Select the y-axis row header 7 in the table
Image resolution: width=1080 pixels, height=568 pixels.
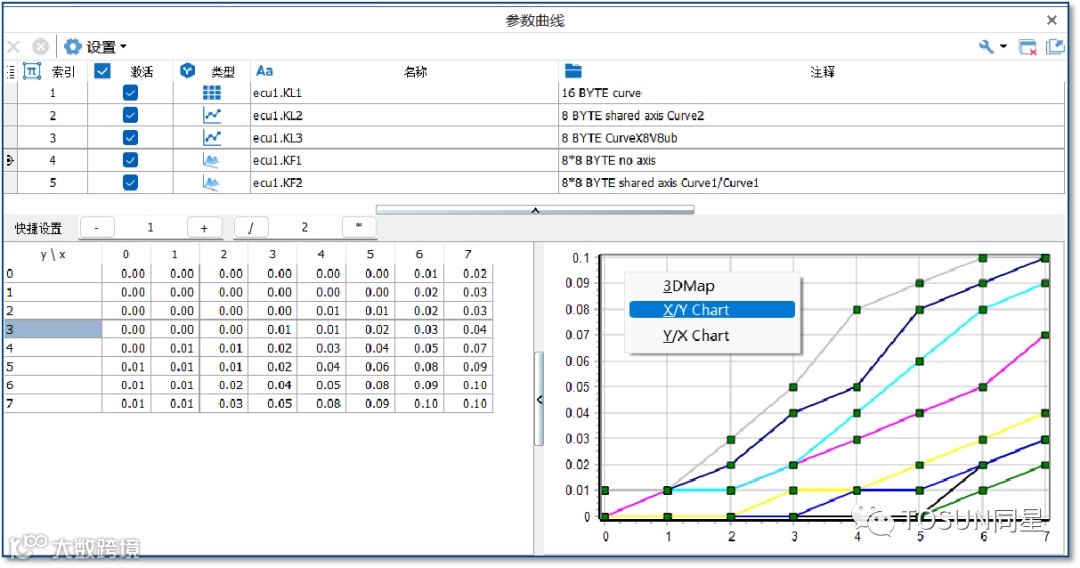[x=53, y=403]
